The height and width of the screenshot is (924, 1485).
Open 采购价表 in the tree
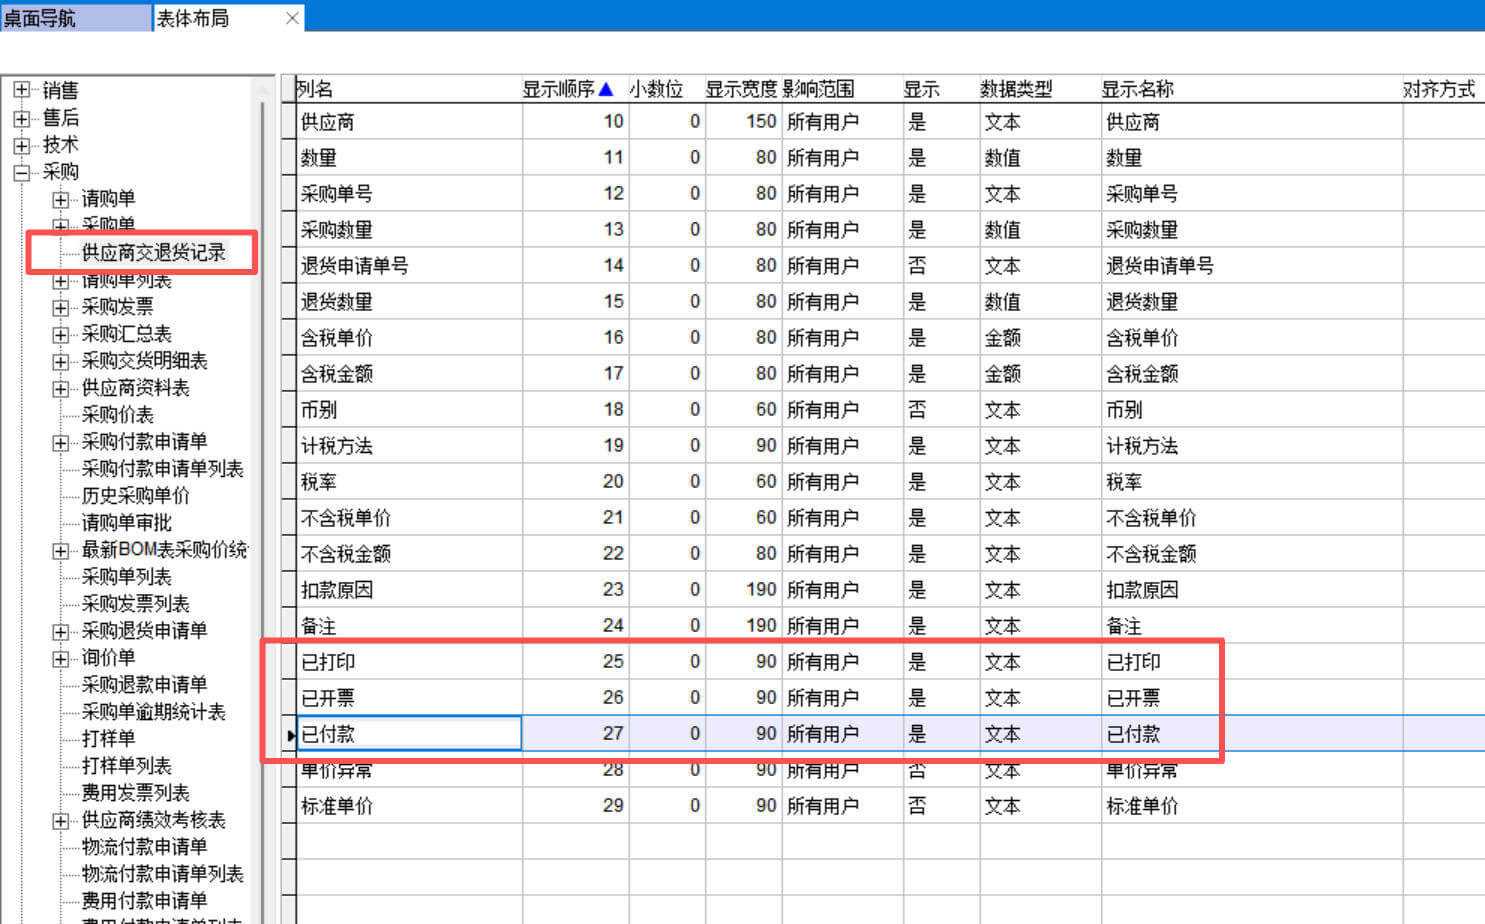[117, 415]
